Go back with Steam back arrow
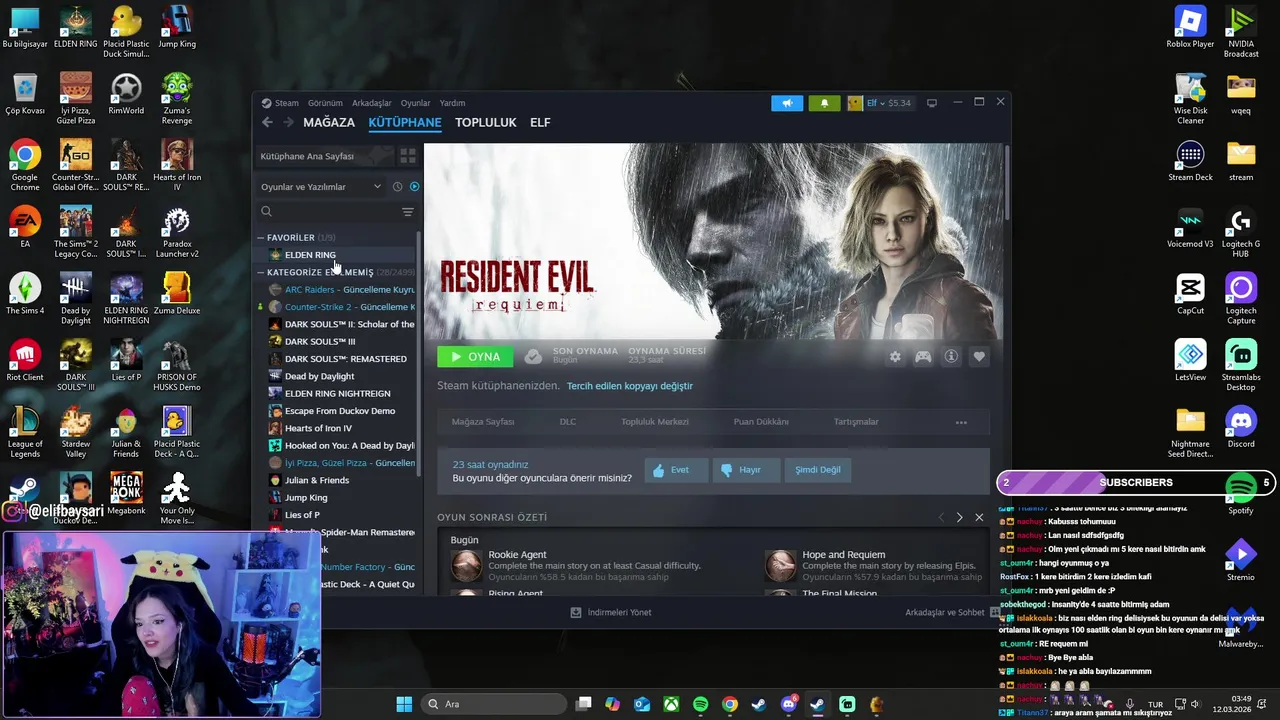Screen dimensions: 1280x720 267,122
